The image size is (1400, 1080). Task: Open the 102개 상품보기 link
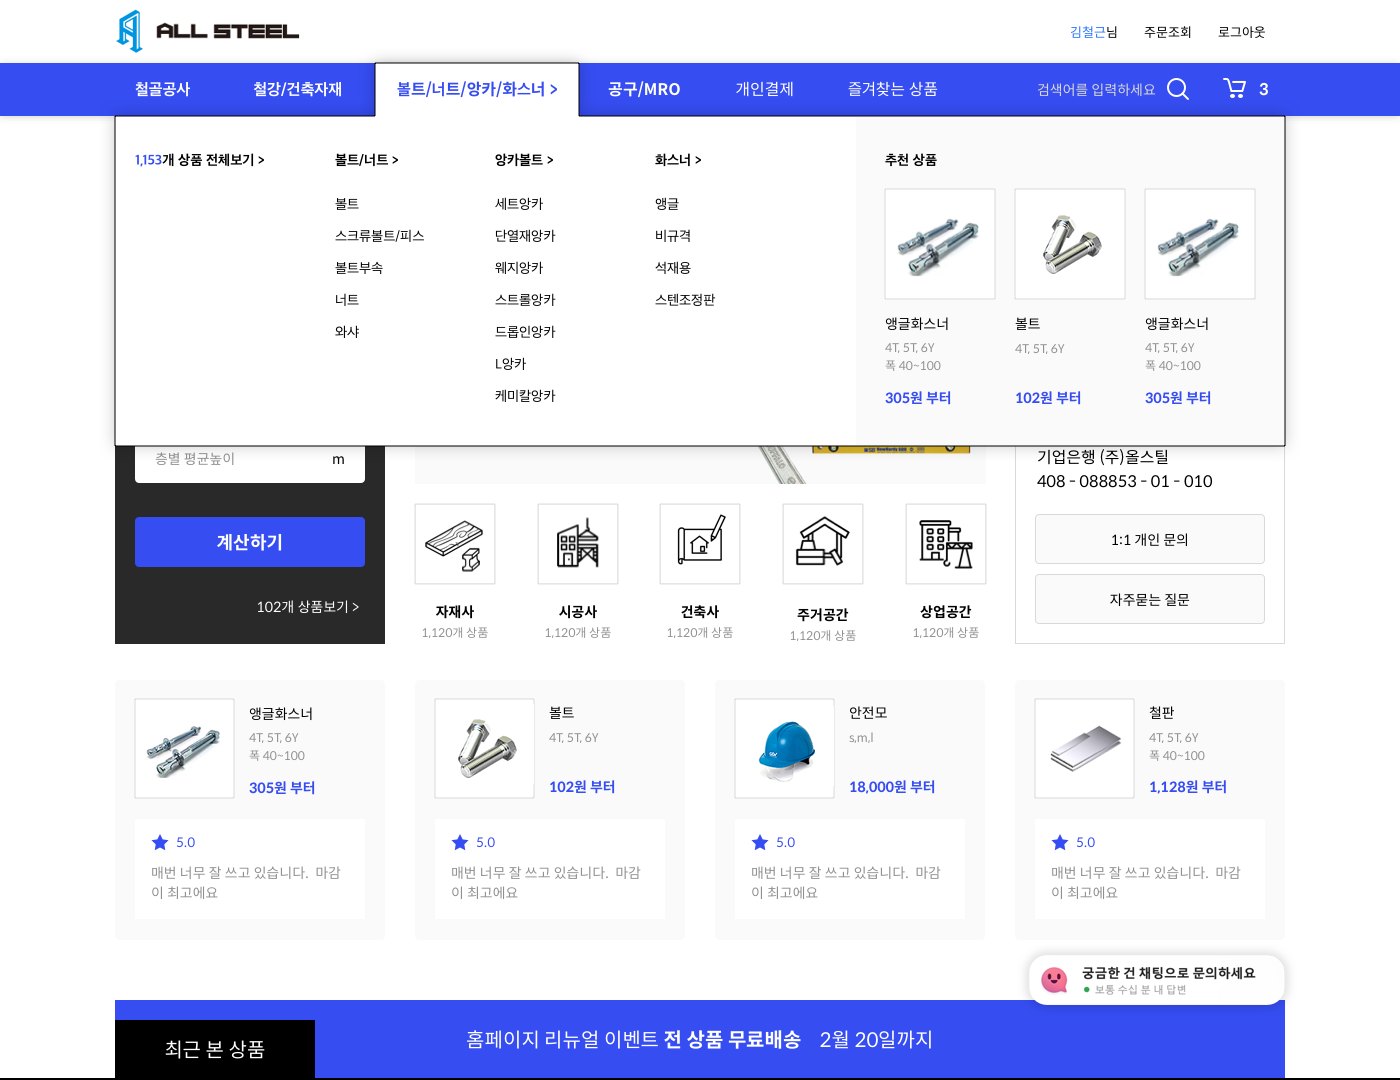click(308, 607)
